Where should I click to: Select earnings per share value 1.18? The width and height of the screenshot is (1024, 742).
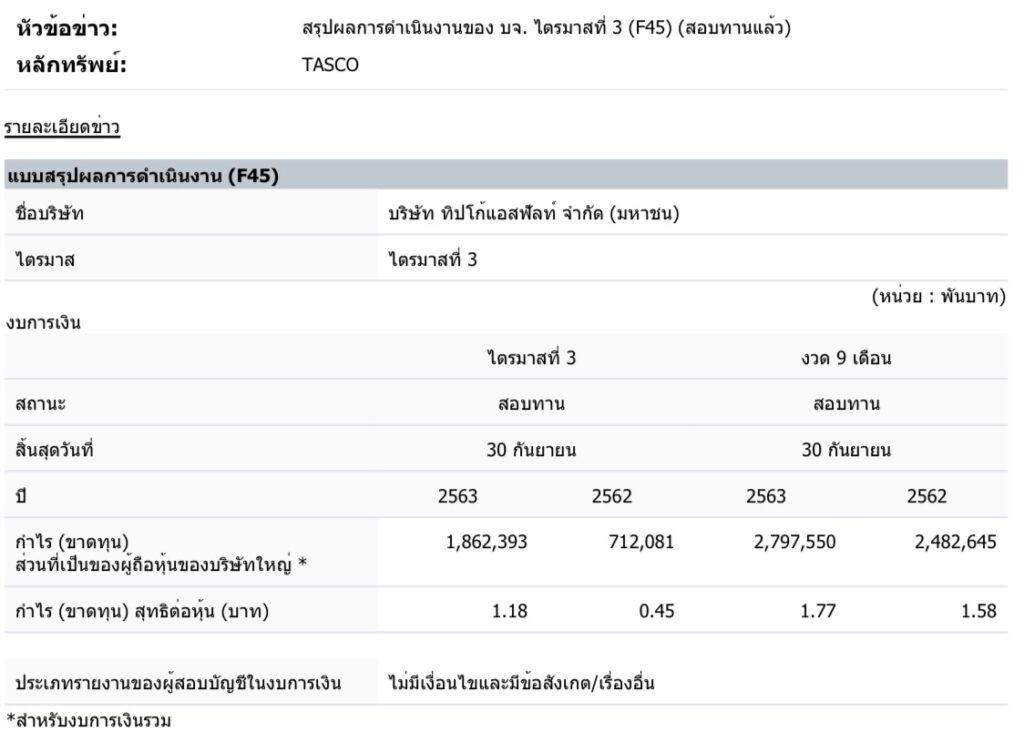[x=511, y=610]
